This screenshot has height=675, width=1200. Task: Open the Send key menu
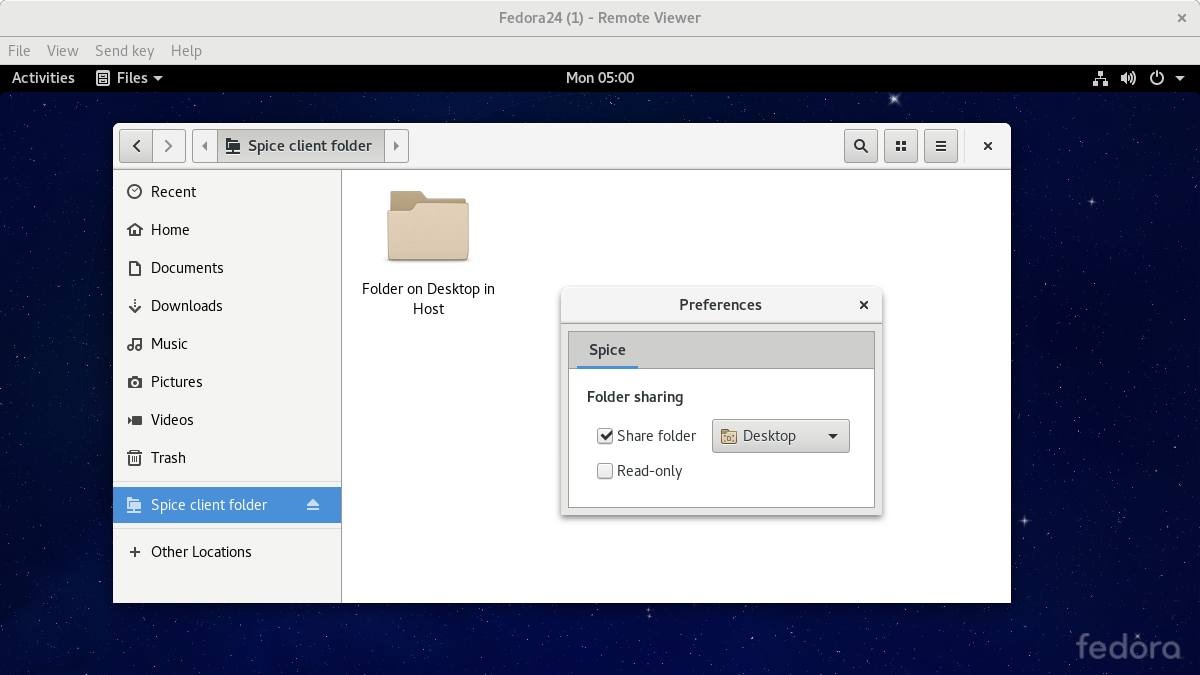point(124,51)
